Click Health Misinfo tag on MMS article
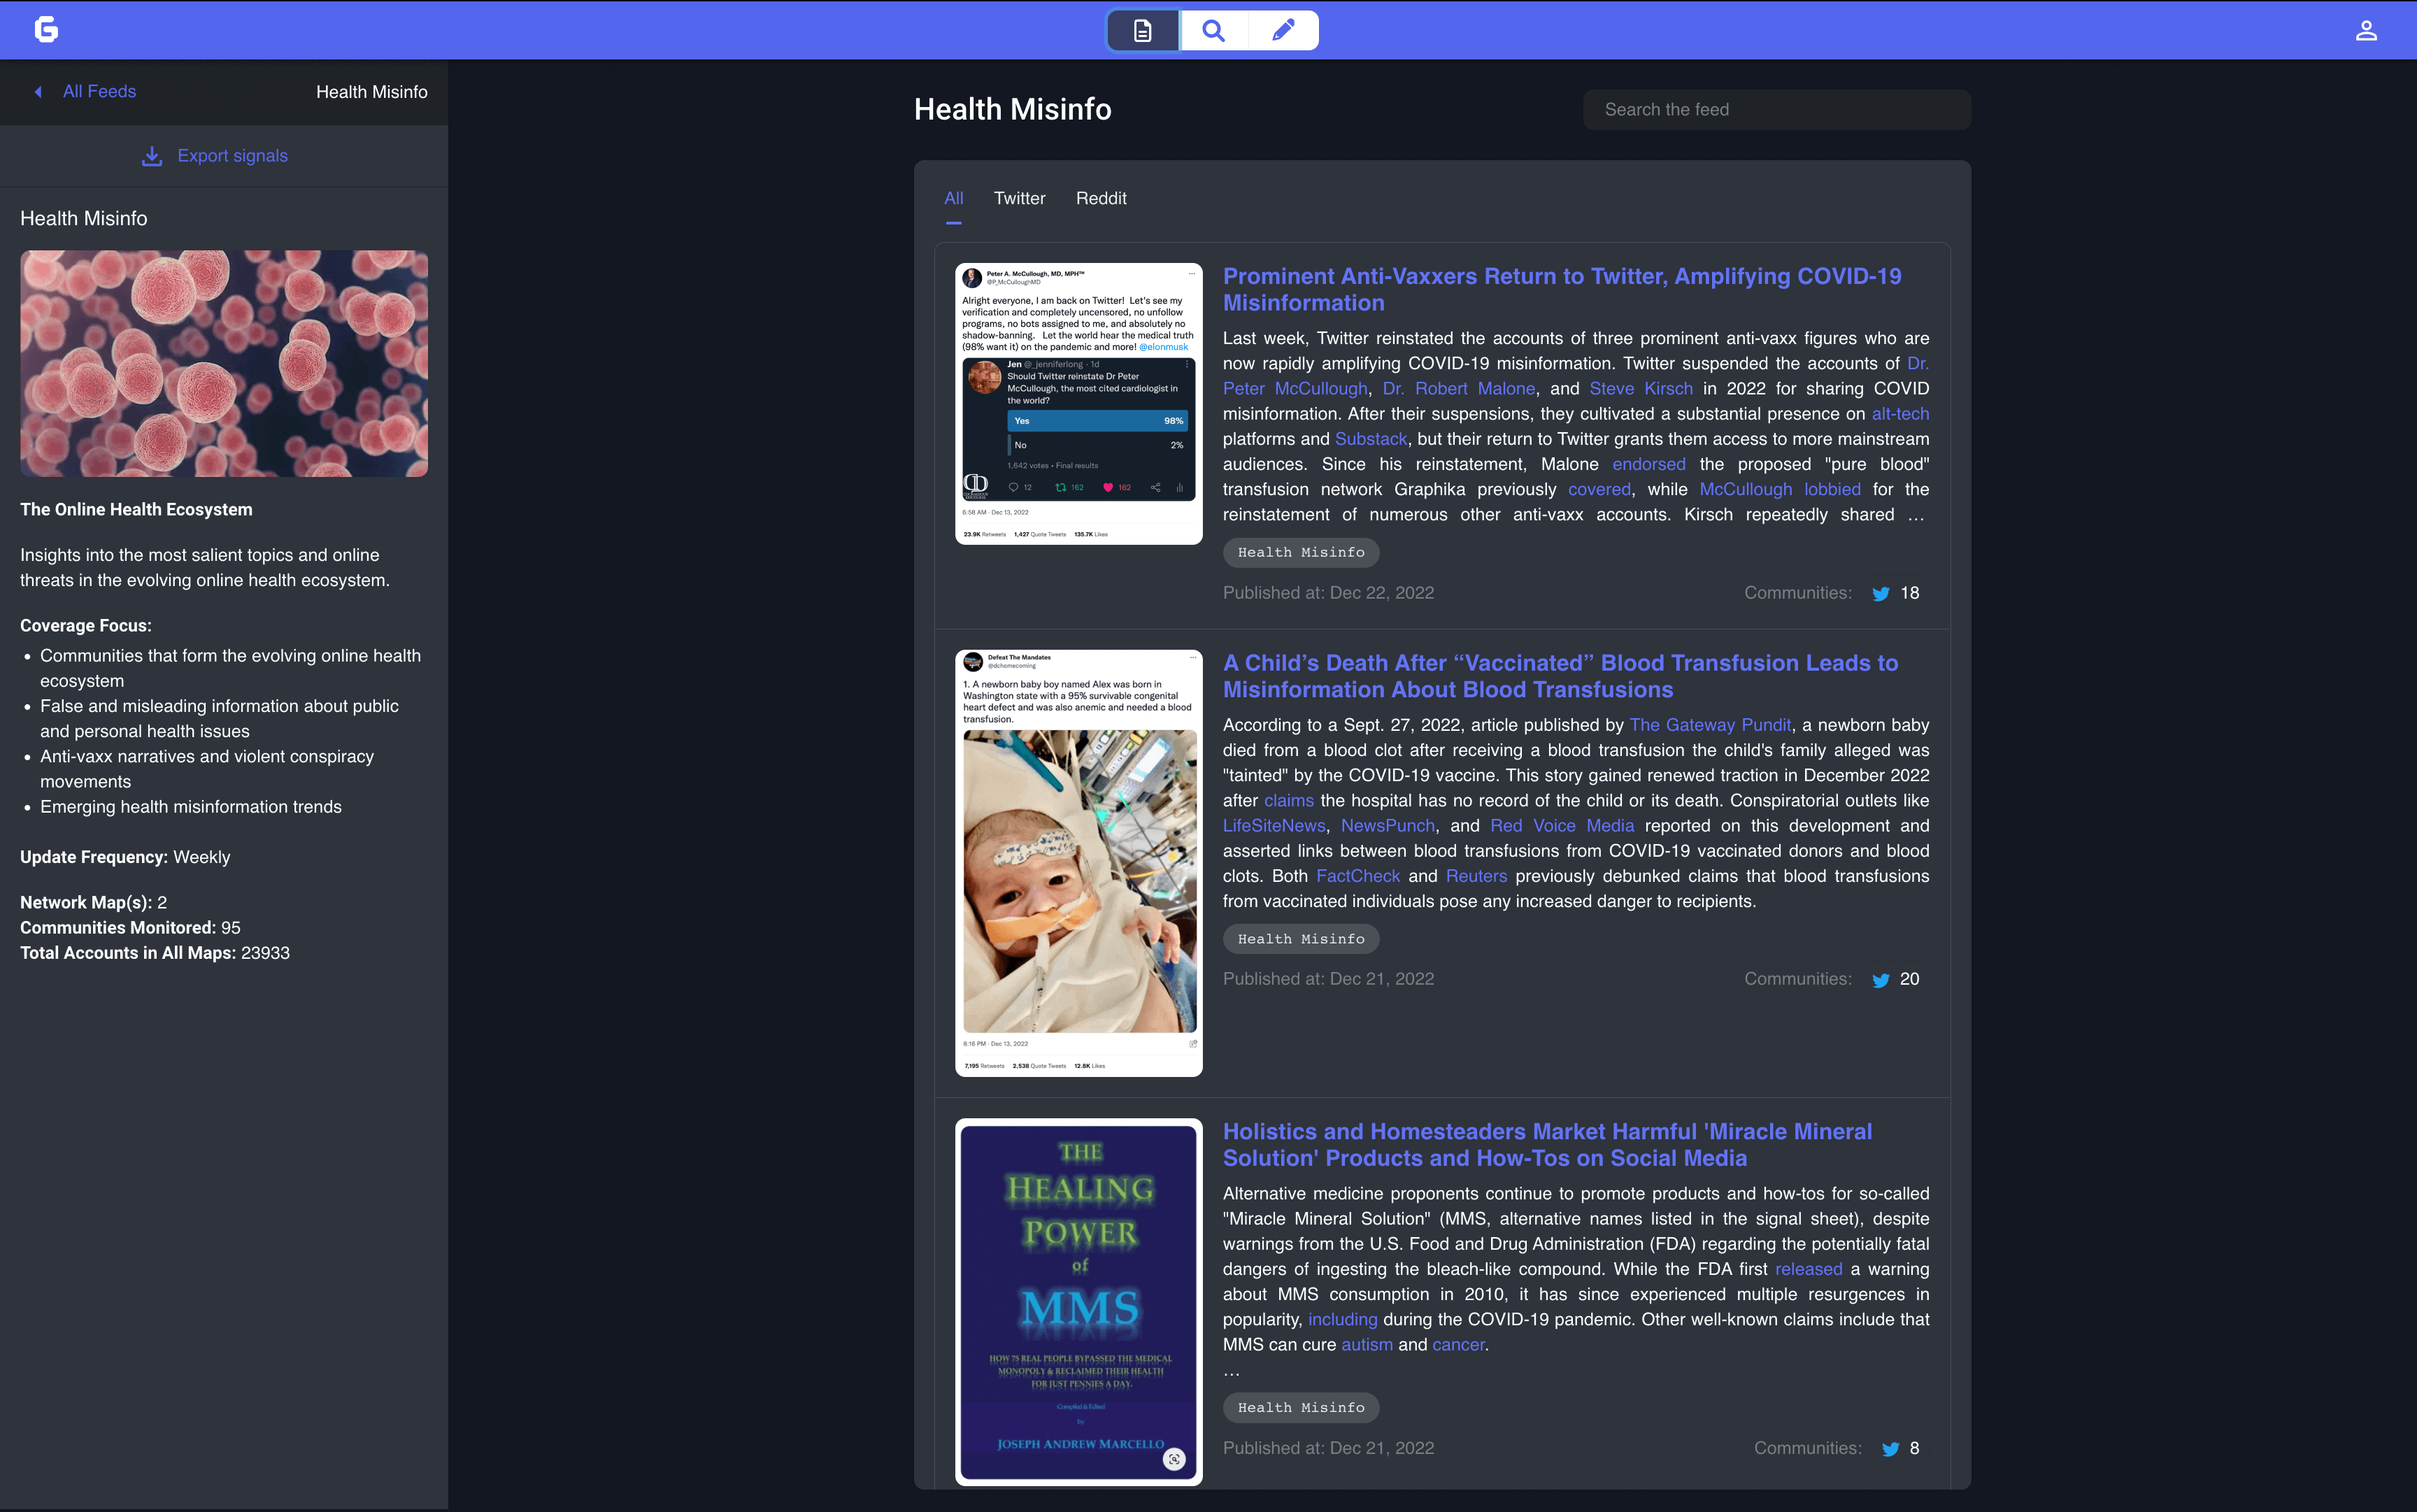This screenshot has height=1512, width=2417. pos(1300,1408)
